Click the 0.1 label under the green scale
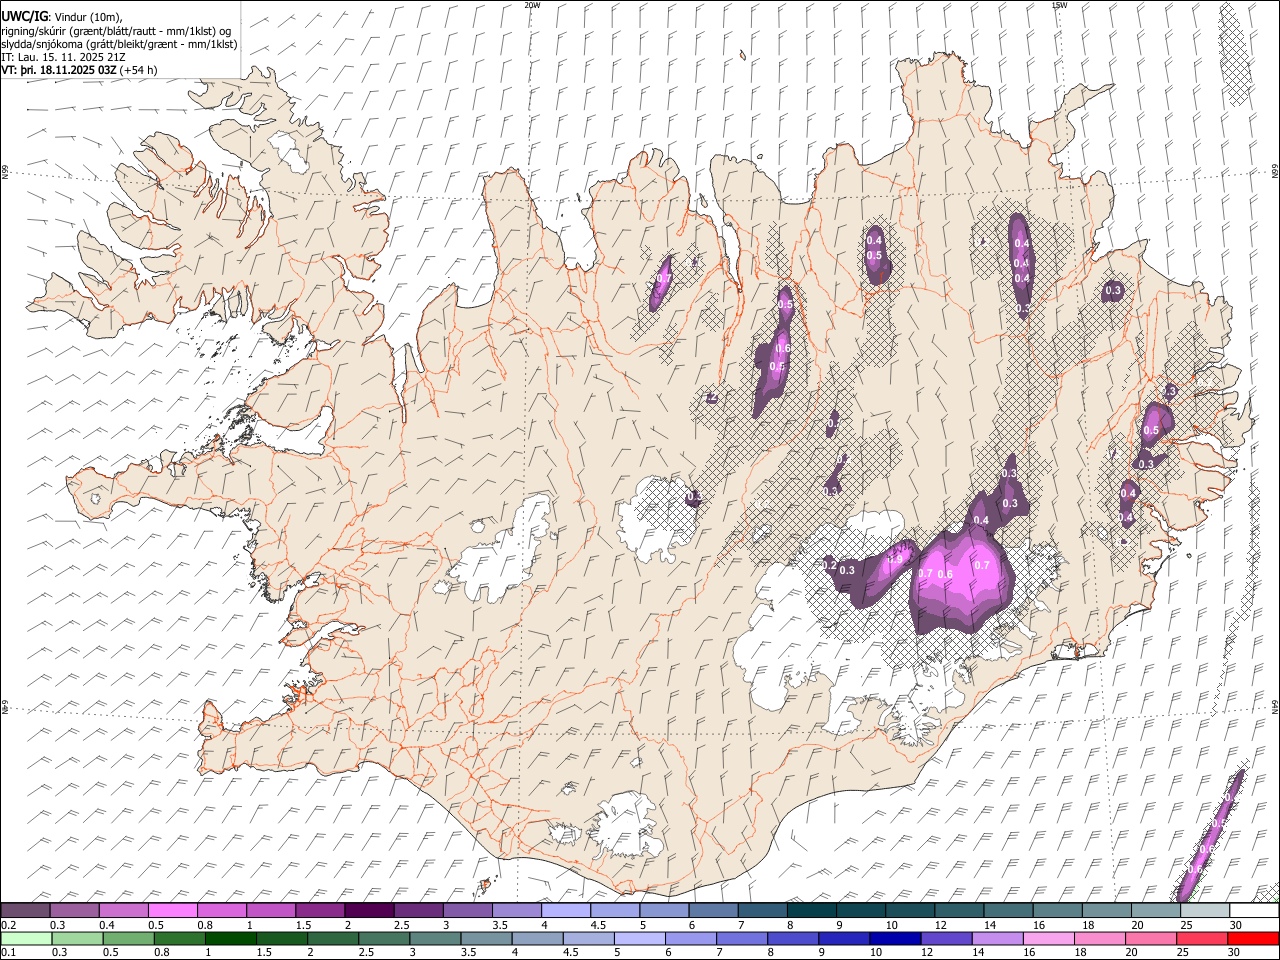Image resolution: width=1280 pixels, height=960 pixels. coord(7,953)
